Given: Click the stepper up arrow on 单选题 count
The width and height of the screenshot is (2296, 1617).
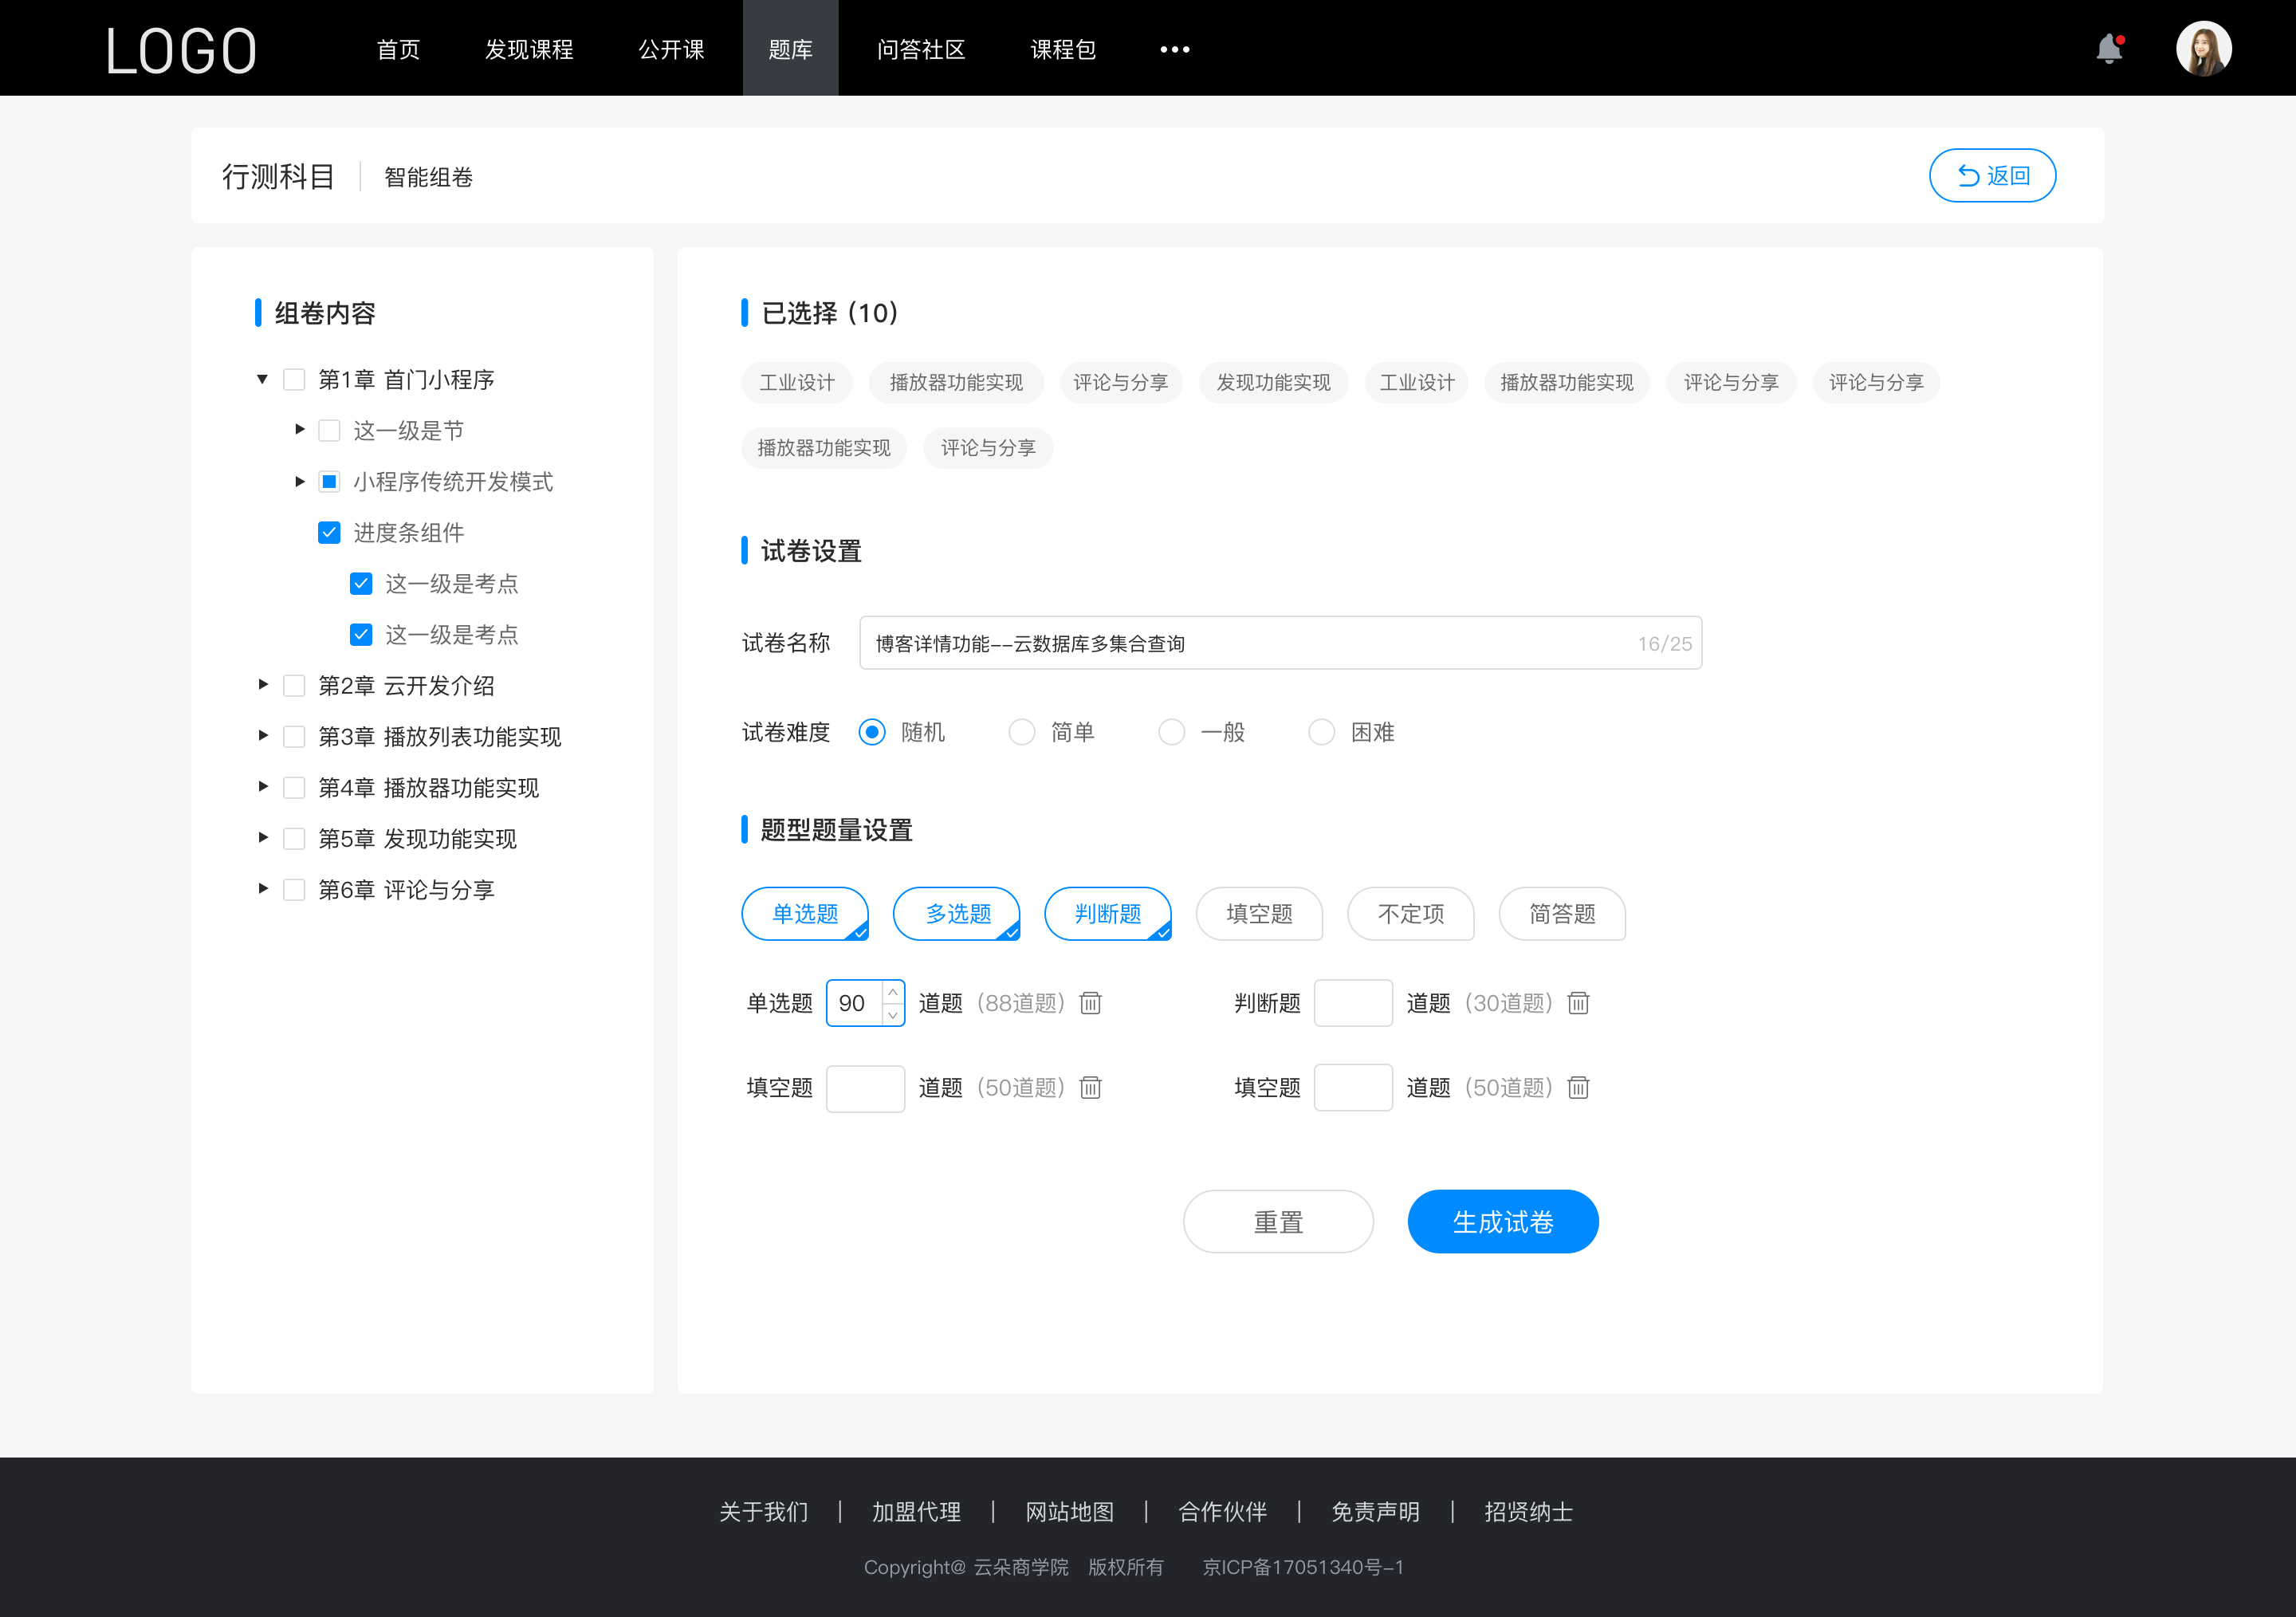Looking at the screenshot, I should point(893,990).
